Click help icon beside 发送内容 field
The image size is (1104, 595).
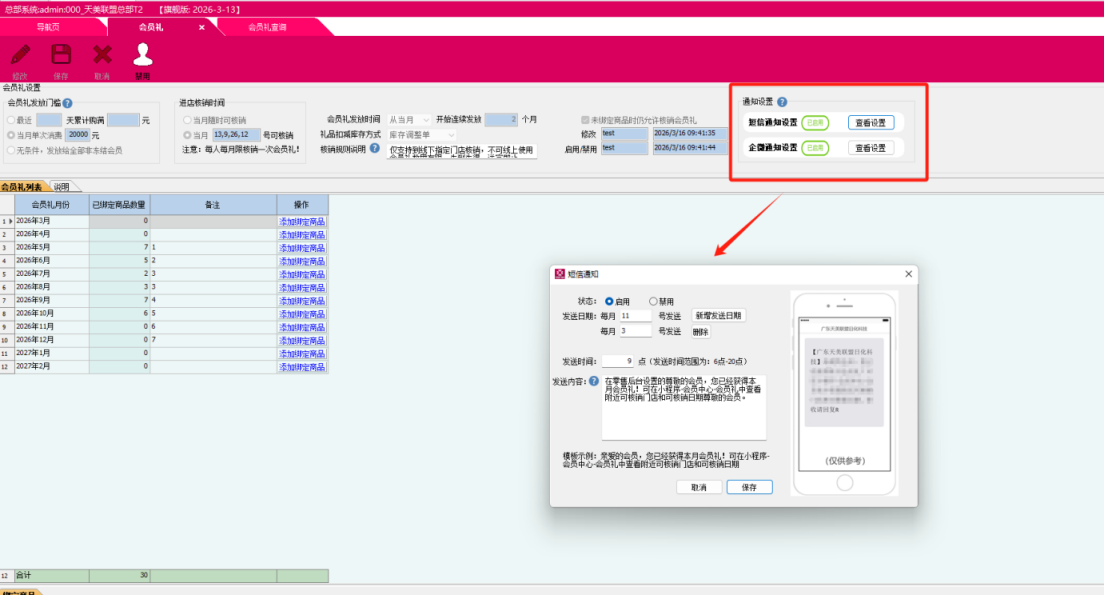click(x=594, y=380)
